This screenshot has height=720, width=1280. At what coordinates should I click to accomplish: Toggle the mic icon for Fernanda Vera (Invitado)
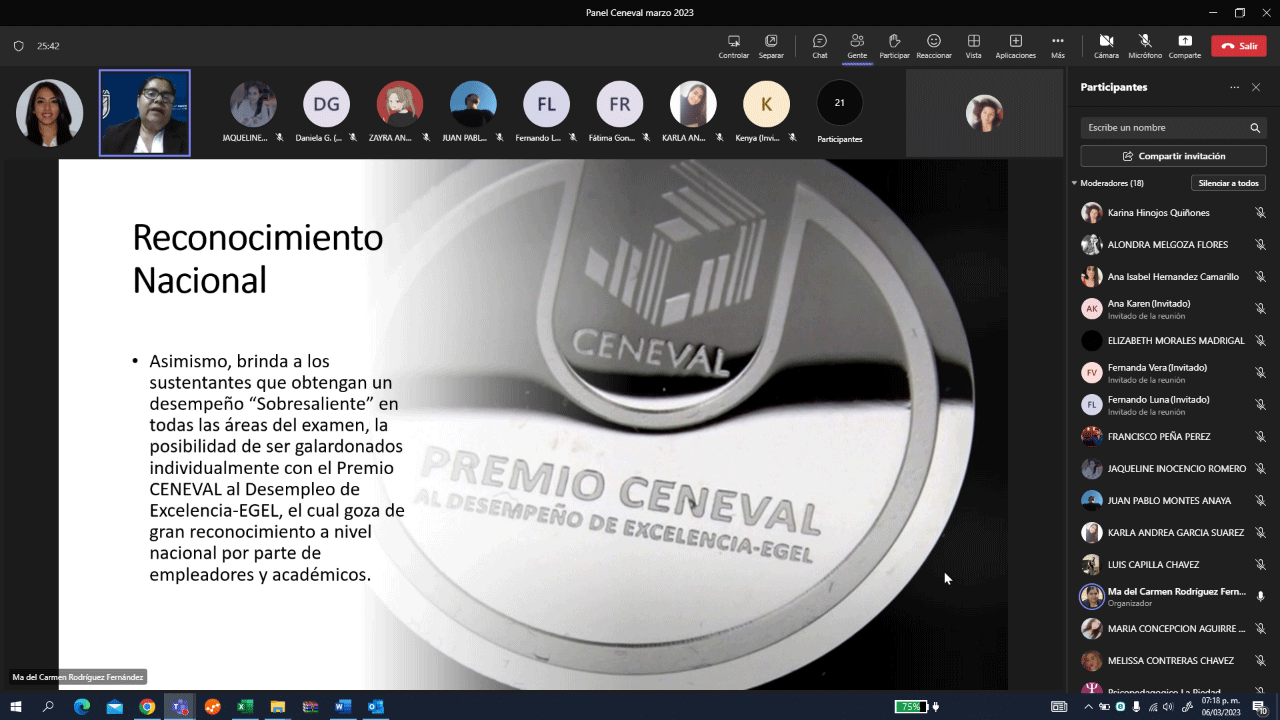point(1260,373)
